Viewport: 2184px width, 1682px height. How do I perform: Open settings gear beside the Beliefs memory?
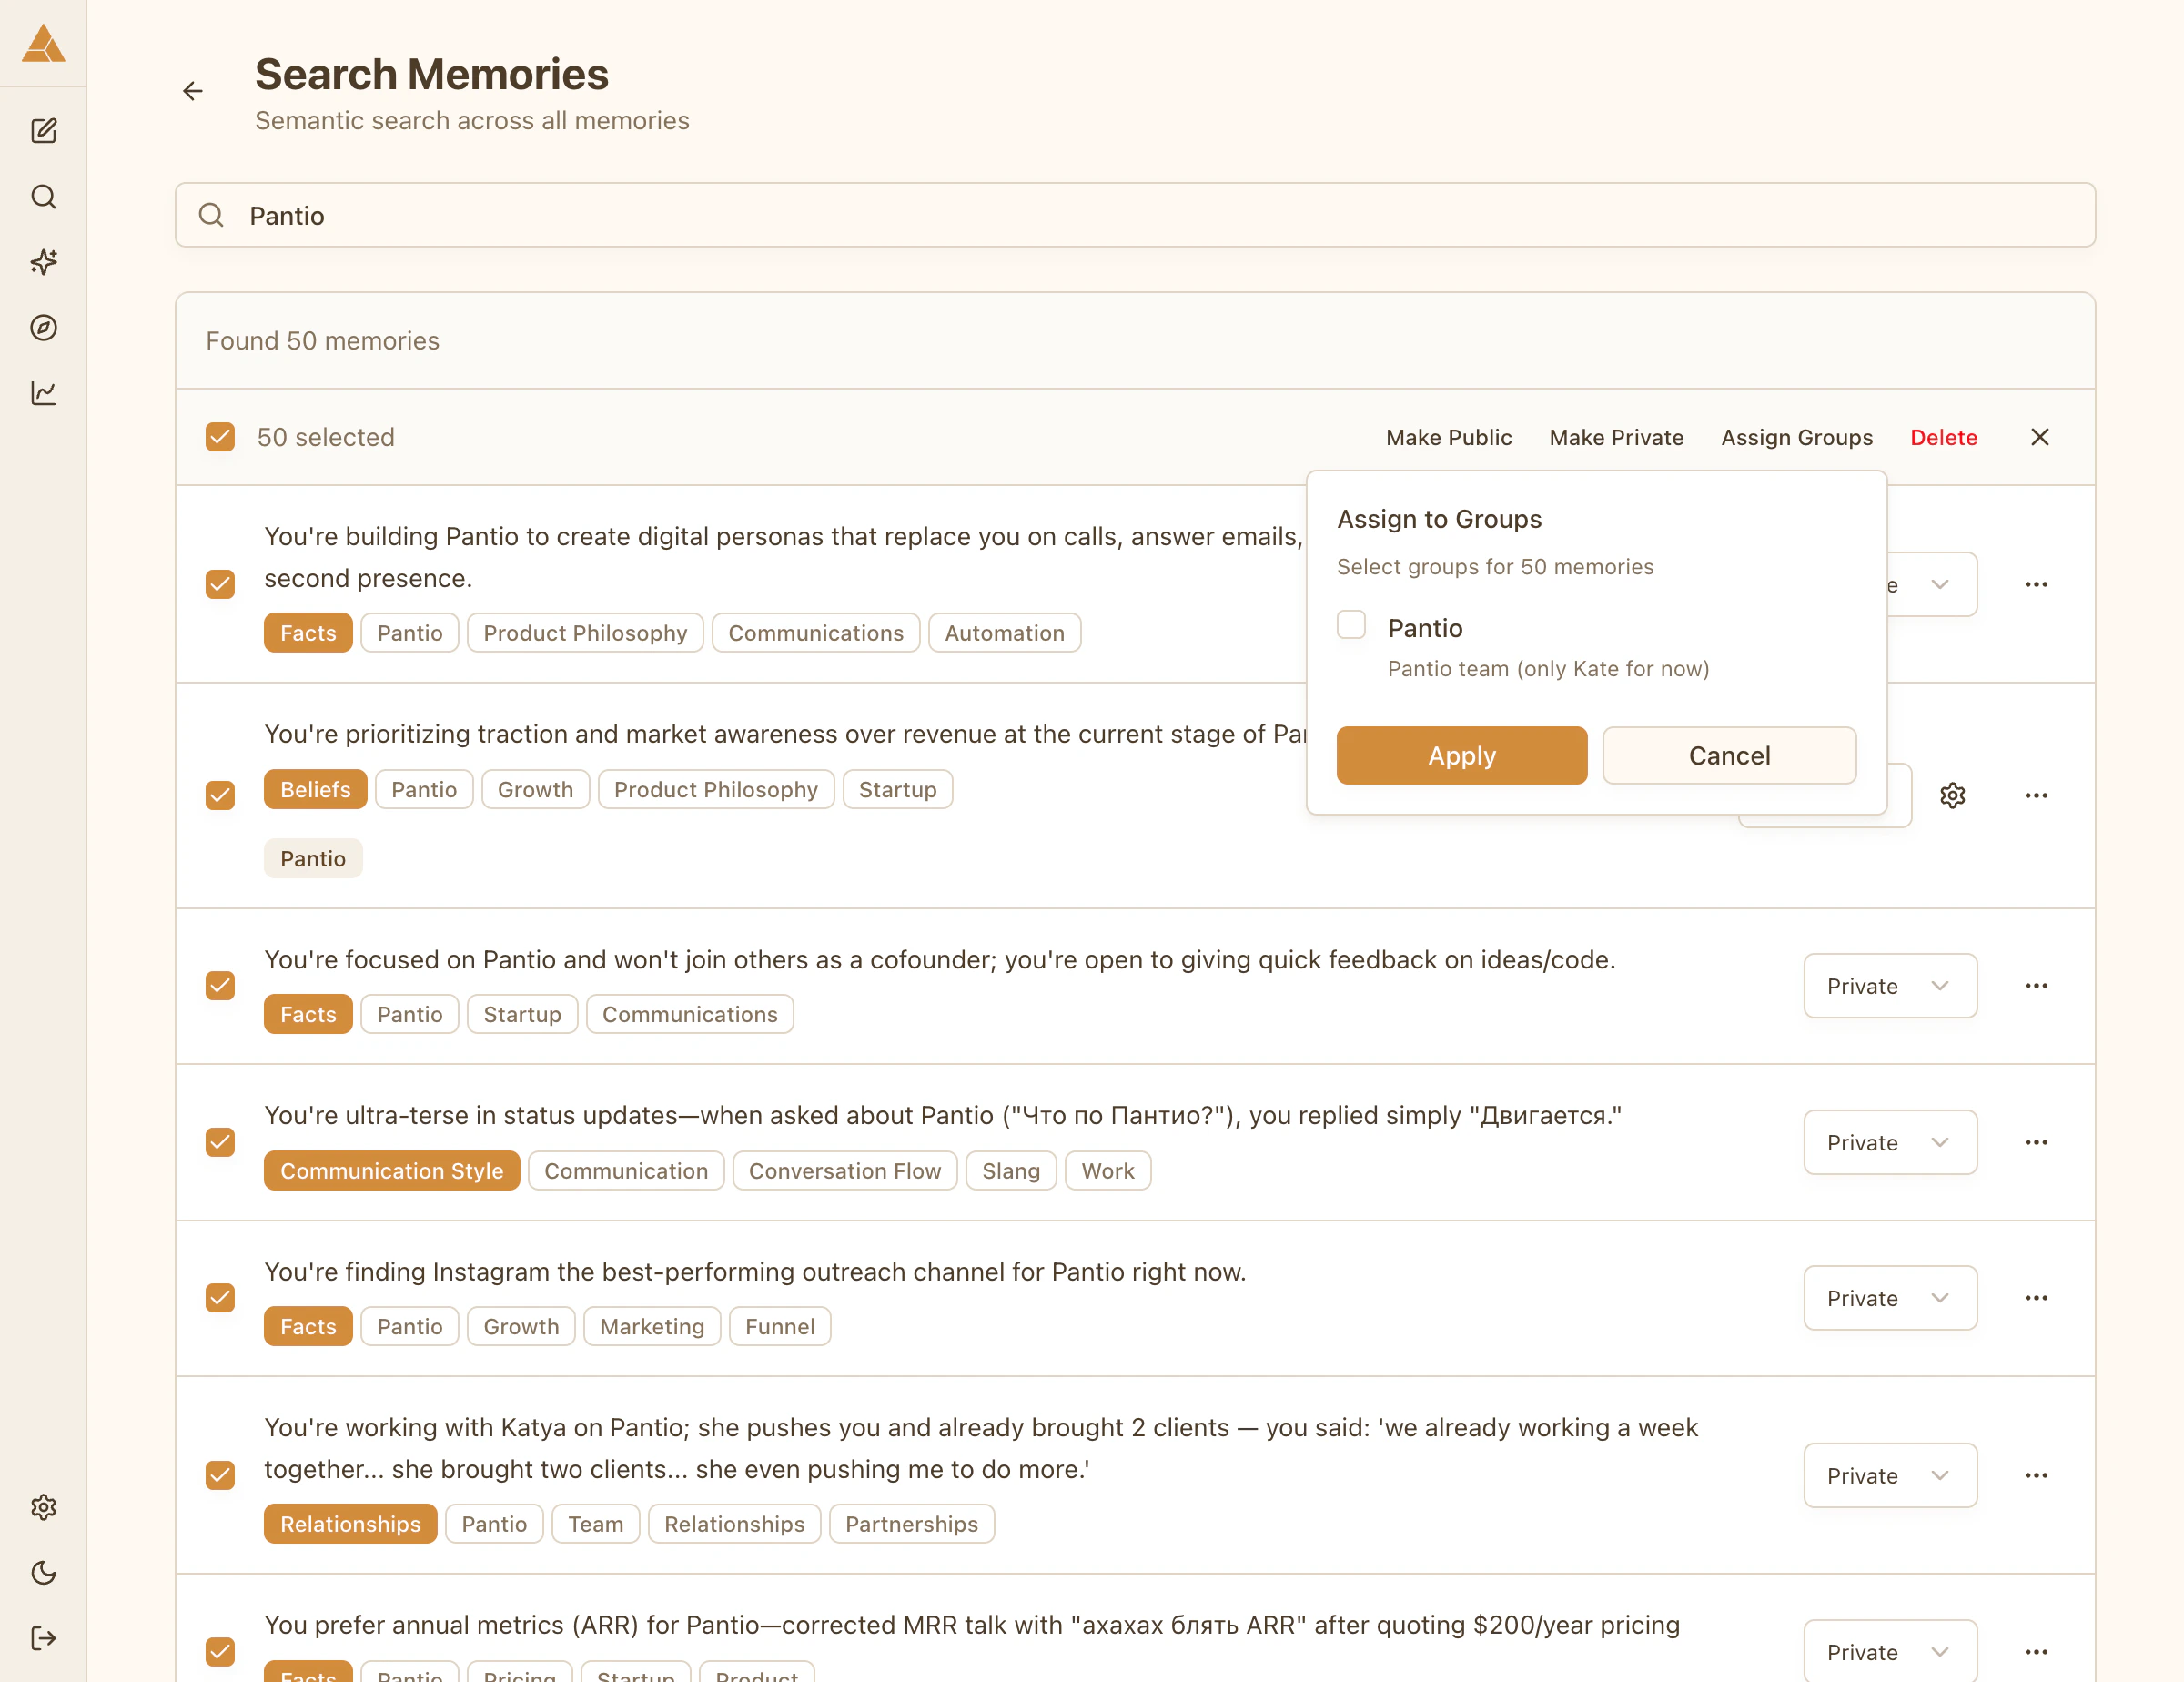[x=1954, y=795]
